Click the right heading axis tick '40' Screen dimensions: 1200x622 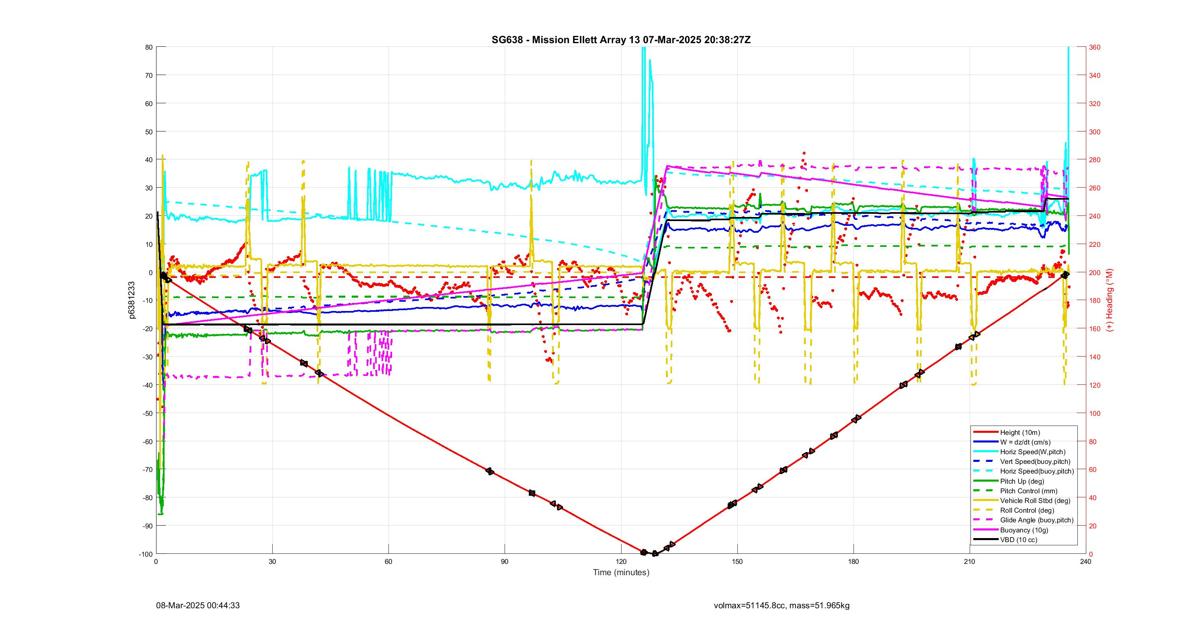[1093, 497]
